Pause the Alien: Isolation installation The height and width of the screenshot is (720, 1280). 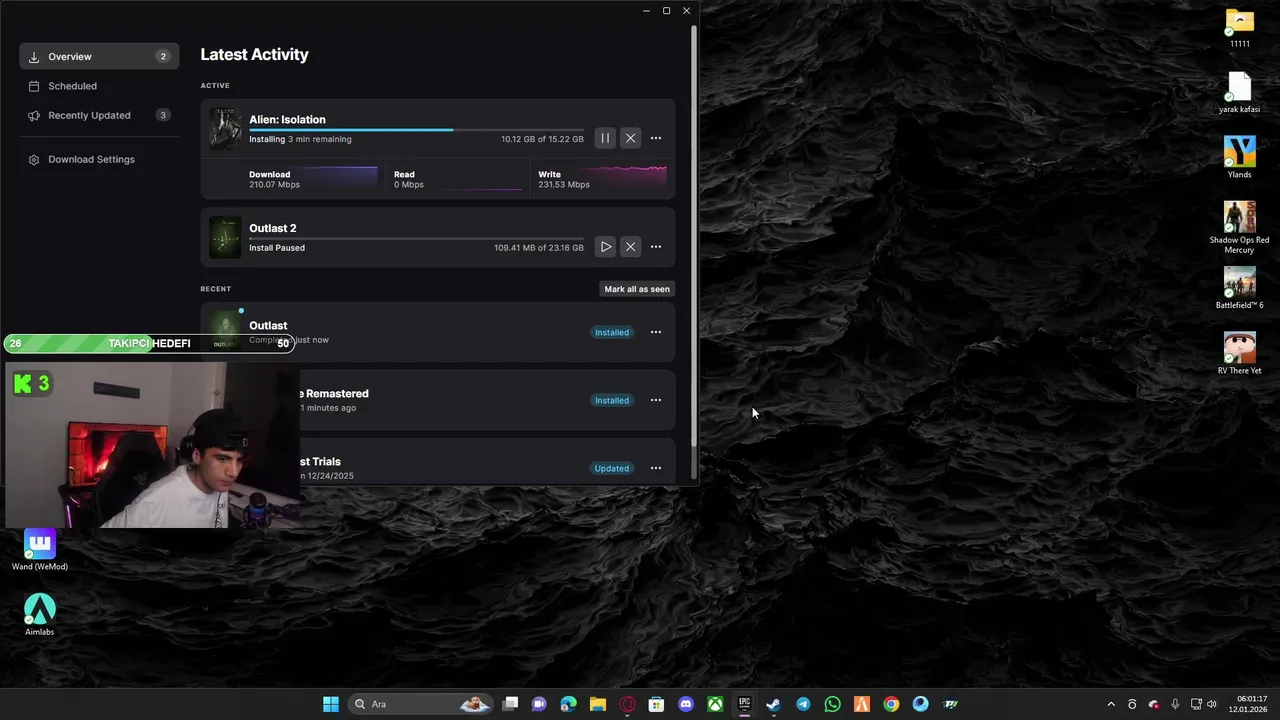[605, 138]
